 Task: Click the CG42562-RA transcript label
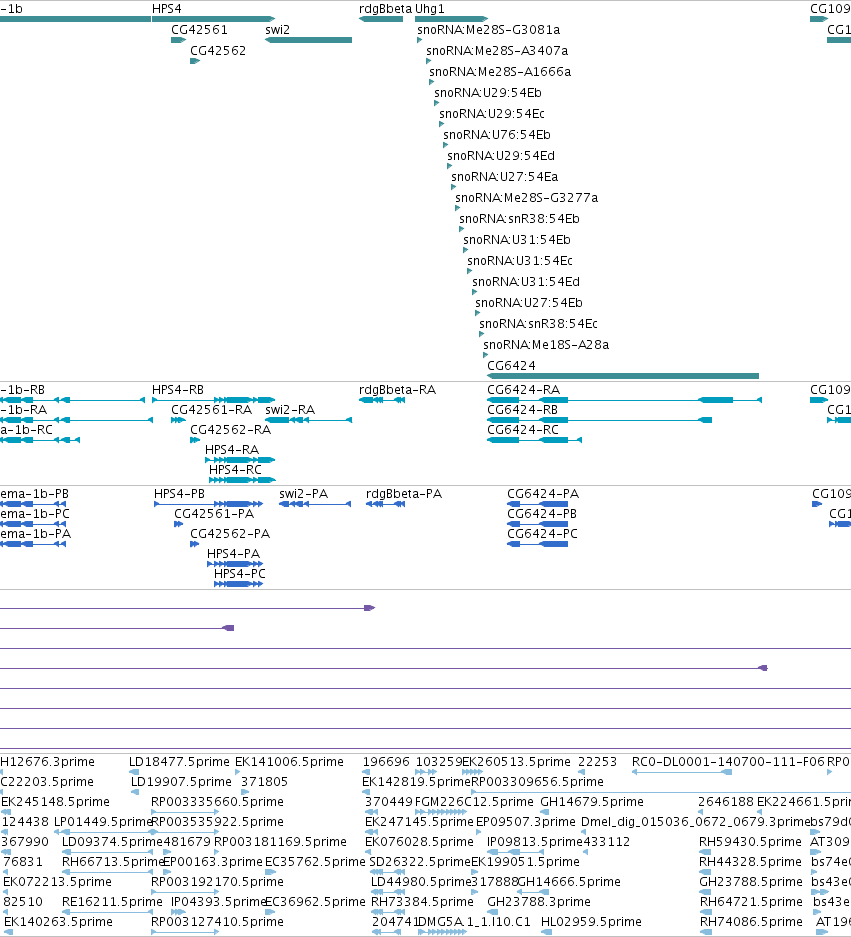click(231, 430)
